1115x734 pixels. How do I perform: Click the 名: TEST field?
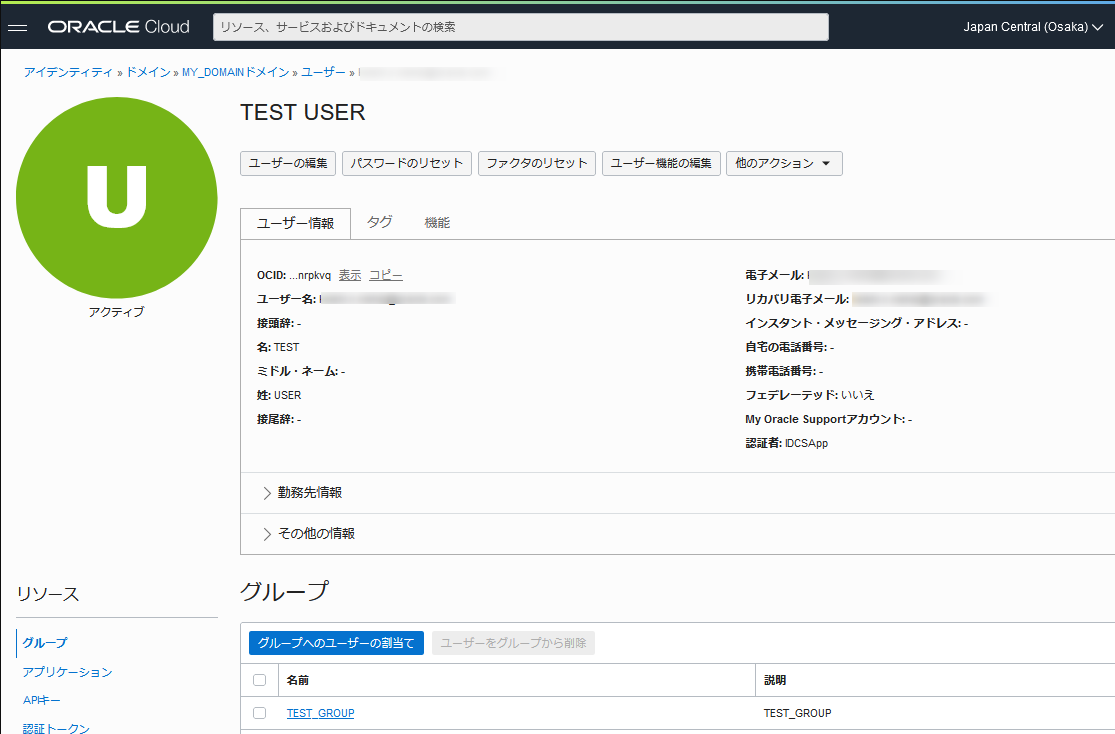click(278, 347)
